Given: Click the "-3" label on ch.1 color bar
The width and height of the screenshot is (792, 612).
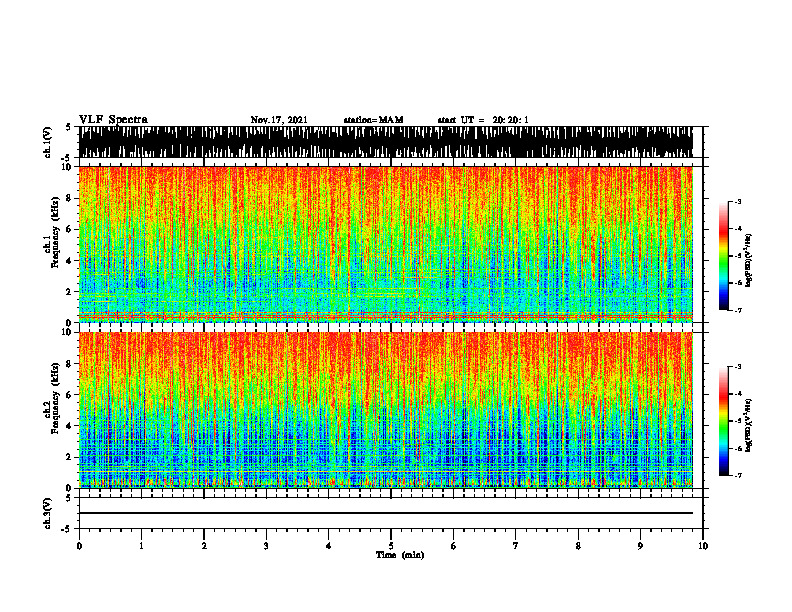Looking at the screenshot, I should pyautogui.click(x=738, y=201).
